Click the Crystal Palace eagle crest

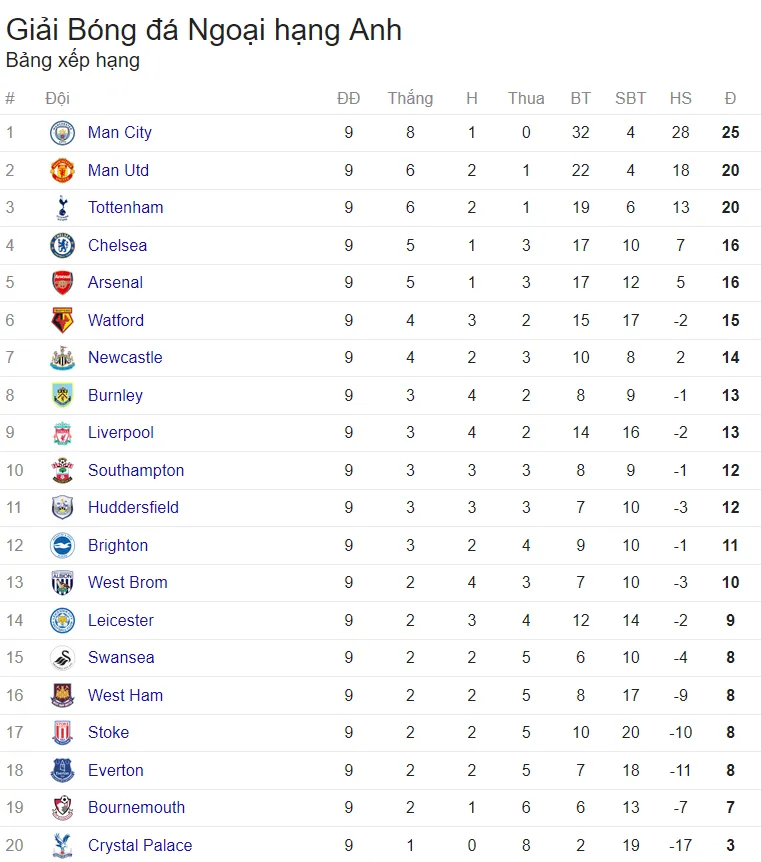(x=62, y=845)
